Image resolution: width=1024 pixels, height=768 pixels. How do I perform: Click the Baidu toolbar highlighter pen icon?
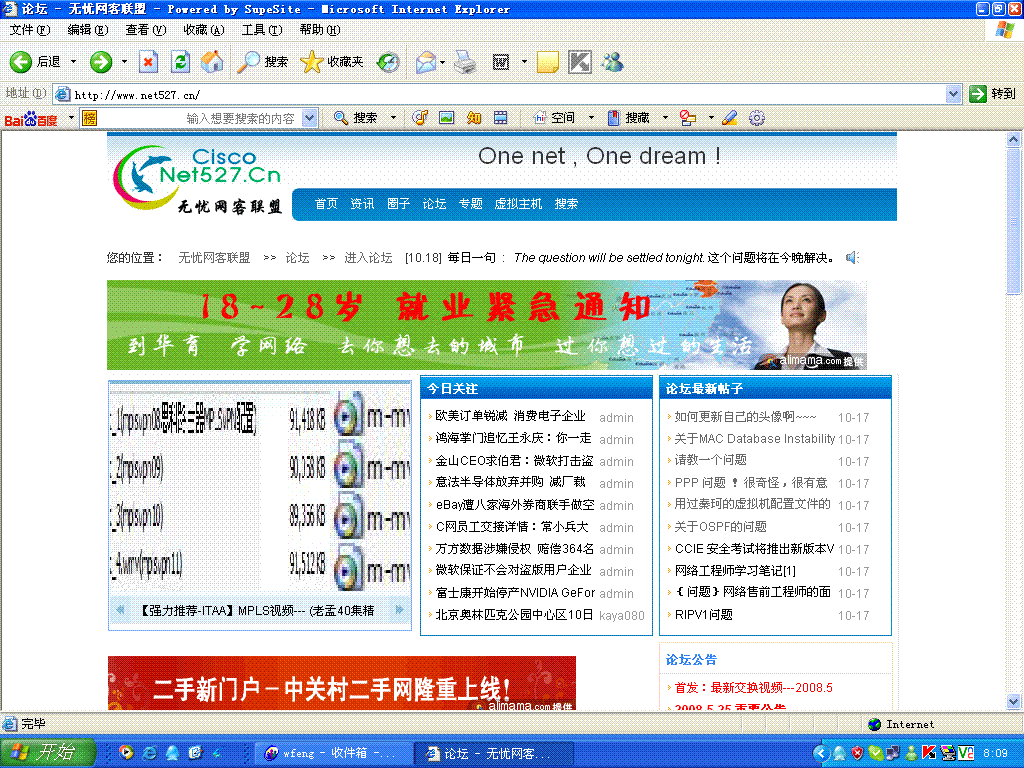click(x=729, y=118)
